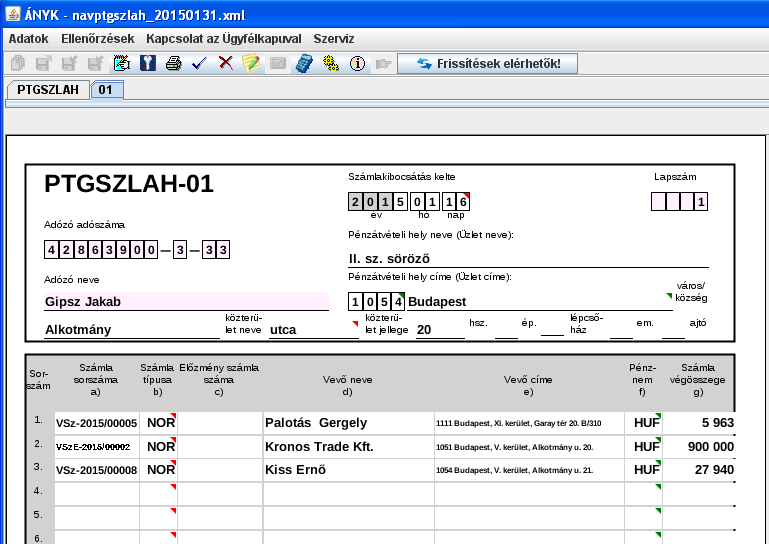The width and height of the screenshot is (769, 544).
Task: Click the Adózó neve field 'Gipsz Jakab'
Action: click(x=186, y=301)
